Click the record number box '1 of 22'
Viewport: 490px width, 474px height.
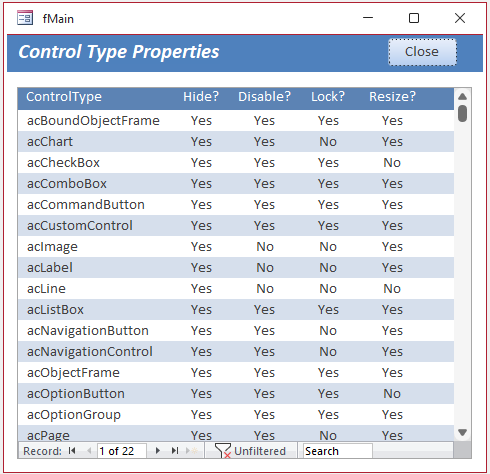(122, 451)
